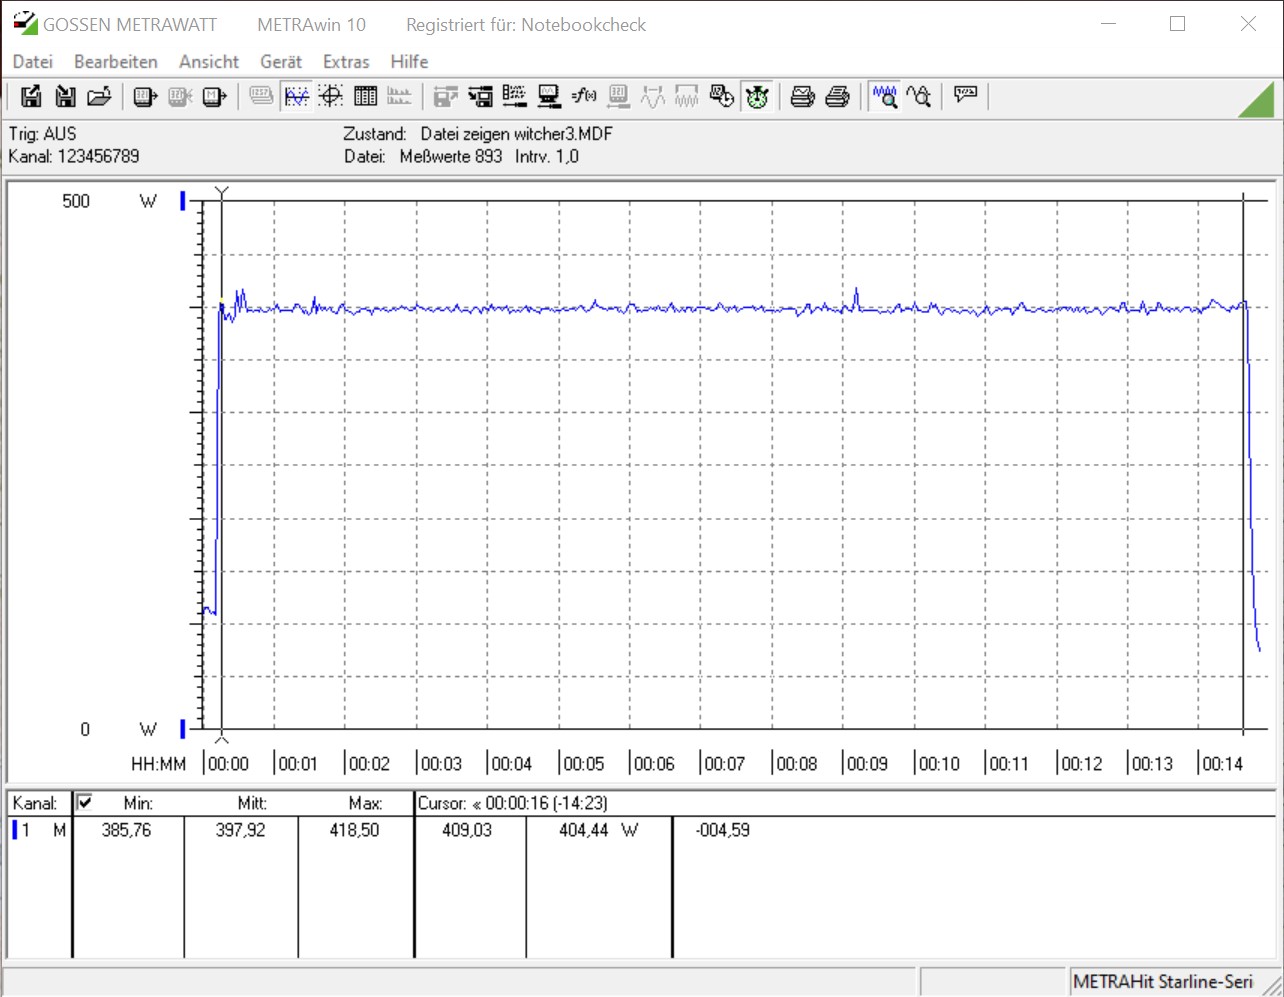Click the speech bubble comment icon
The height and width of the screenshot is (997, 1284).
pyautogui.click(x=965, y=96)
